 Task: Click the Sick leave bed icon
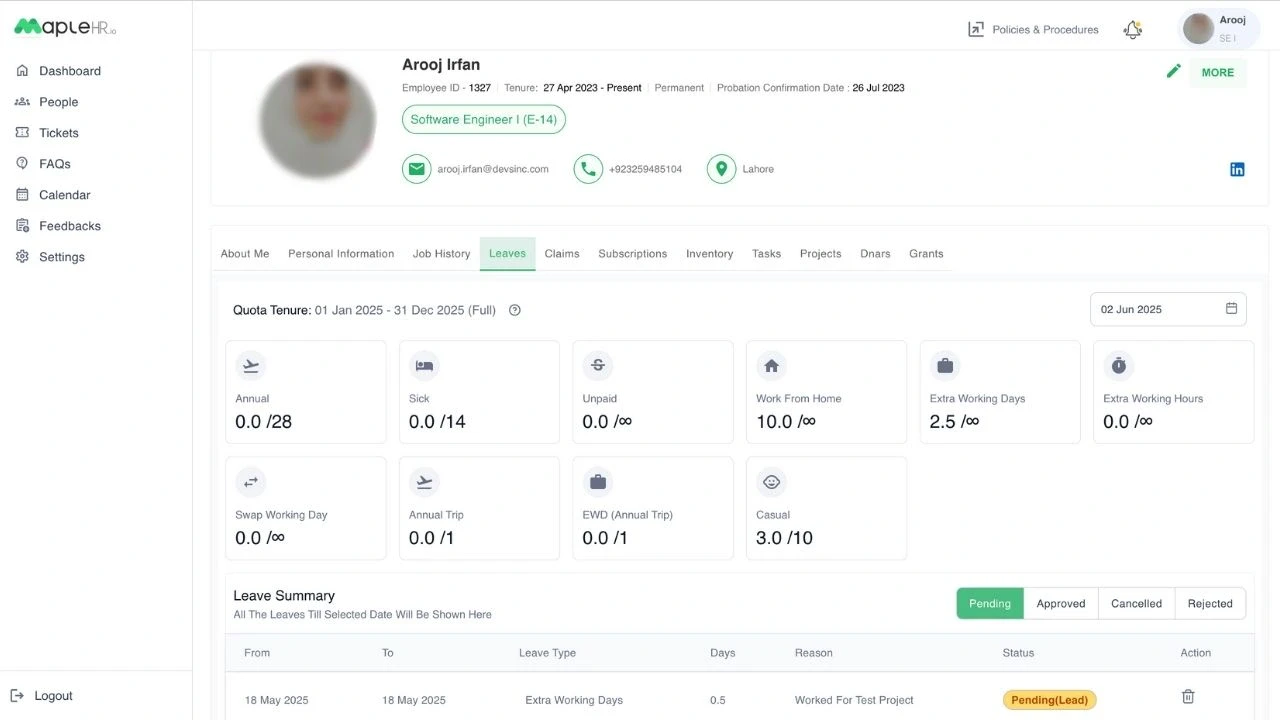(x=424, y=366)
